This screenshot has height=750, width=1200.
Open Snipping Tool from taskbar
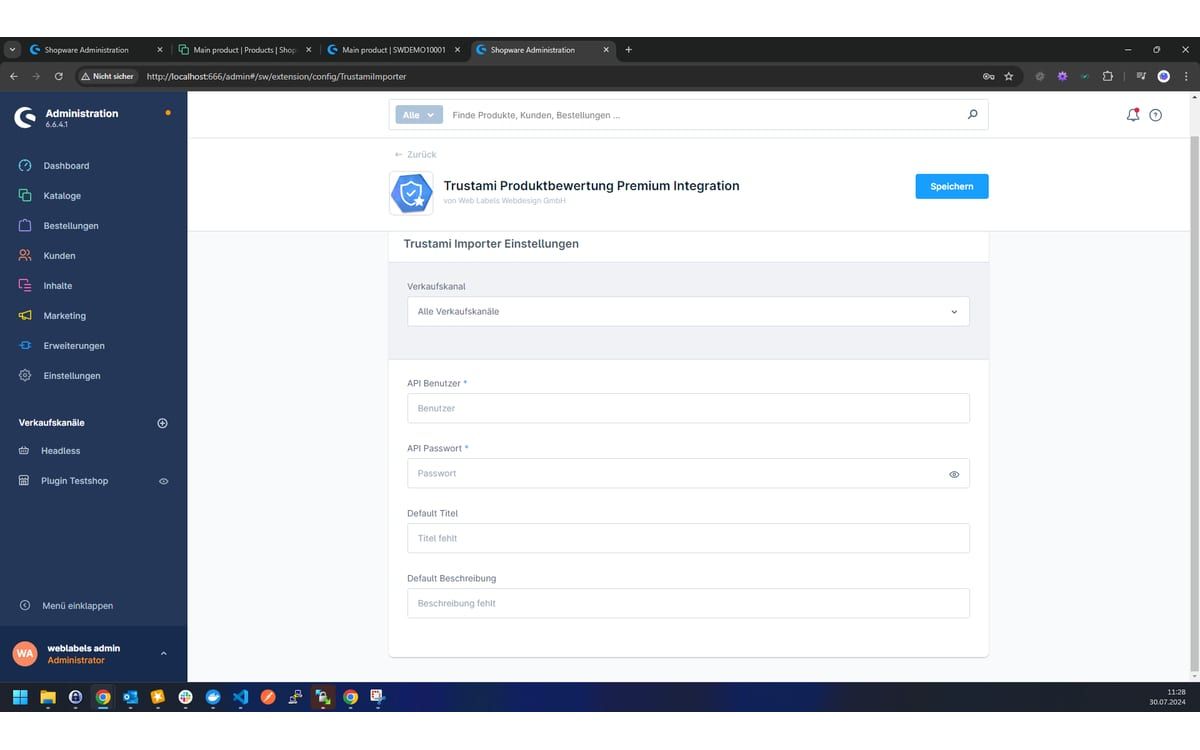point(377,697)
